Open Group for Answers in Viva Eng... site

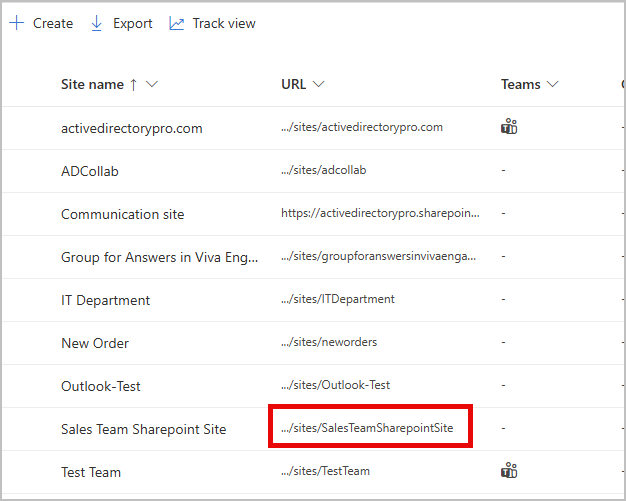[x=159, y=257]
